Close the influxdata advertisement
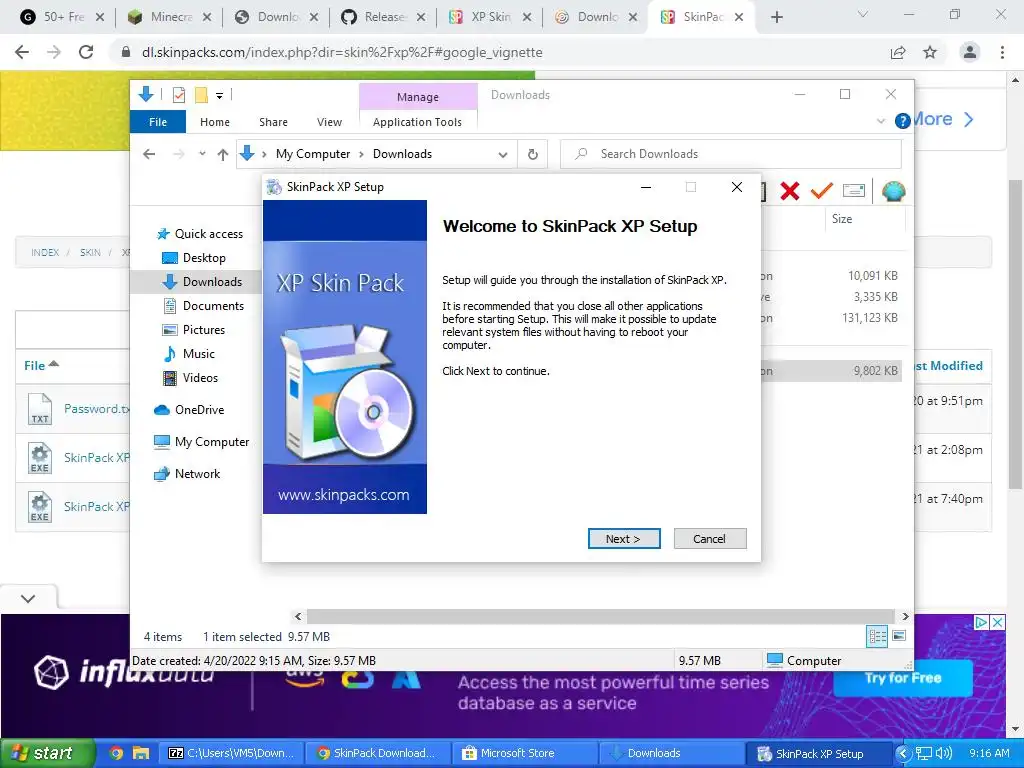1024x768 pixels. 997,622
